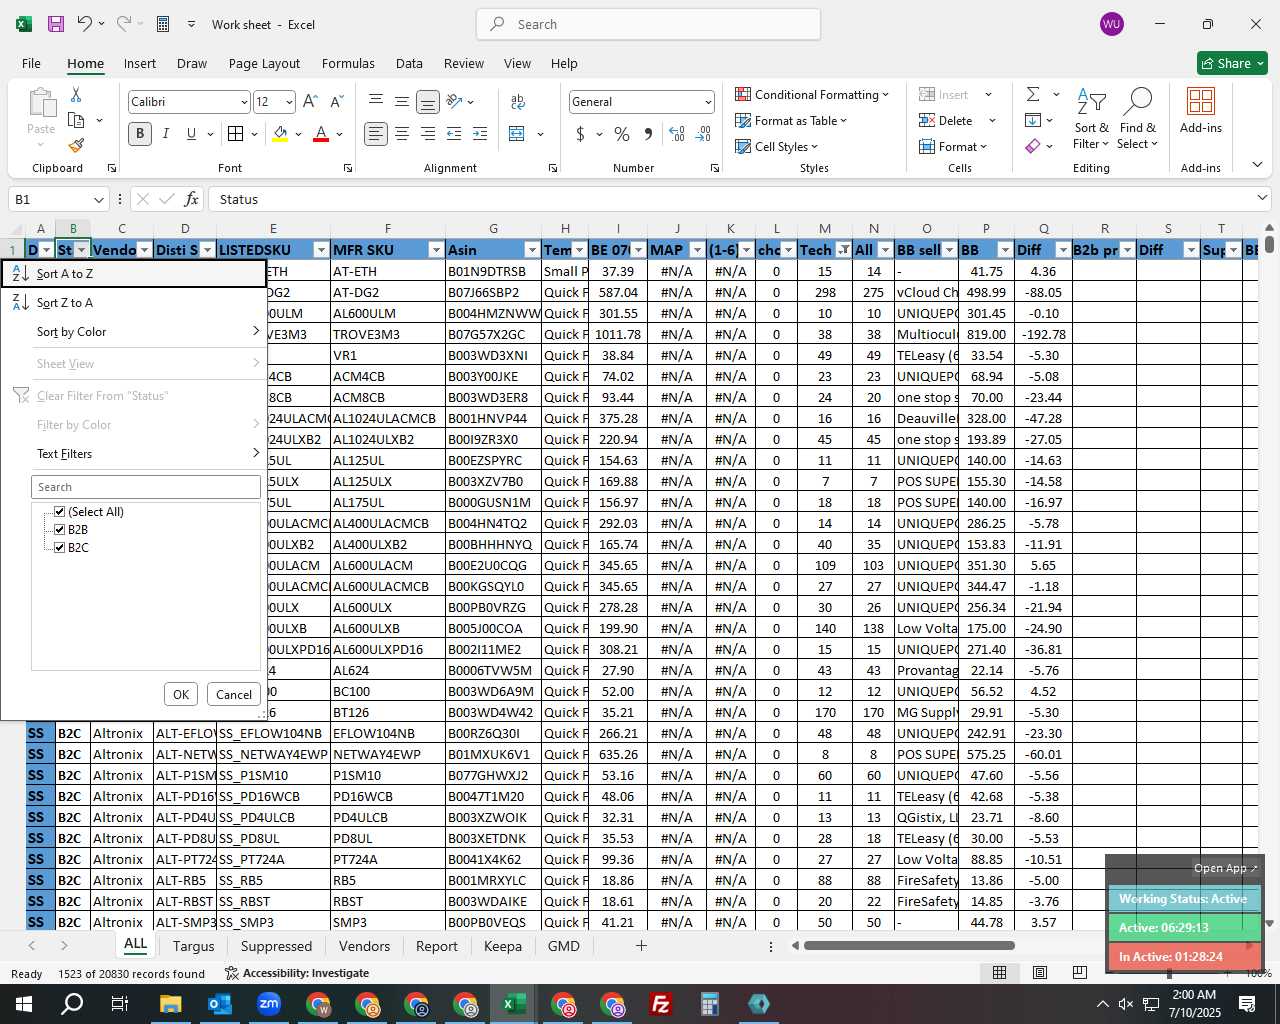Click the Insert Function fx icon

tap(191, 199)
